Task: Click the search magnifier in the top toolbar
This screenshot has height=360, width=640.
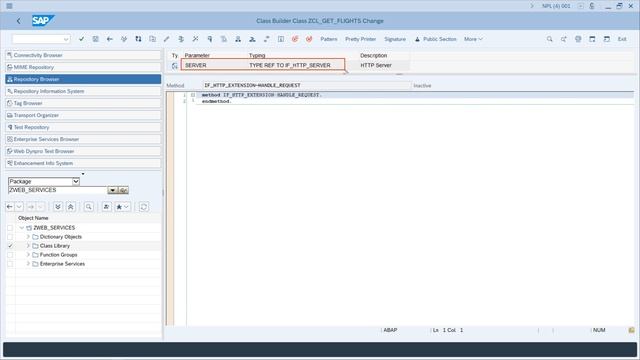Action: coord(549,39)
